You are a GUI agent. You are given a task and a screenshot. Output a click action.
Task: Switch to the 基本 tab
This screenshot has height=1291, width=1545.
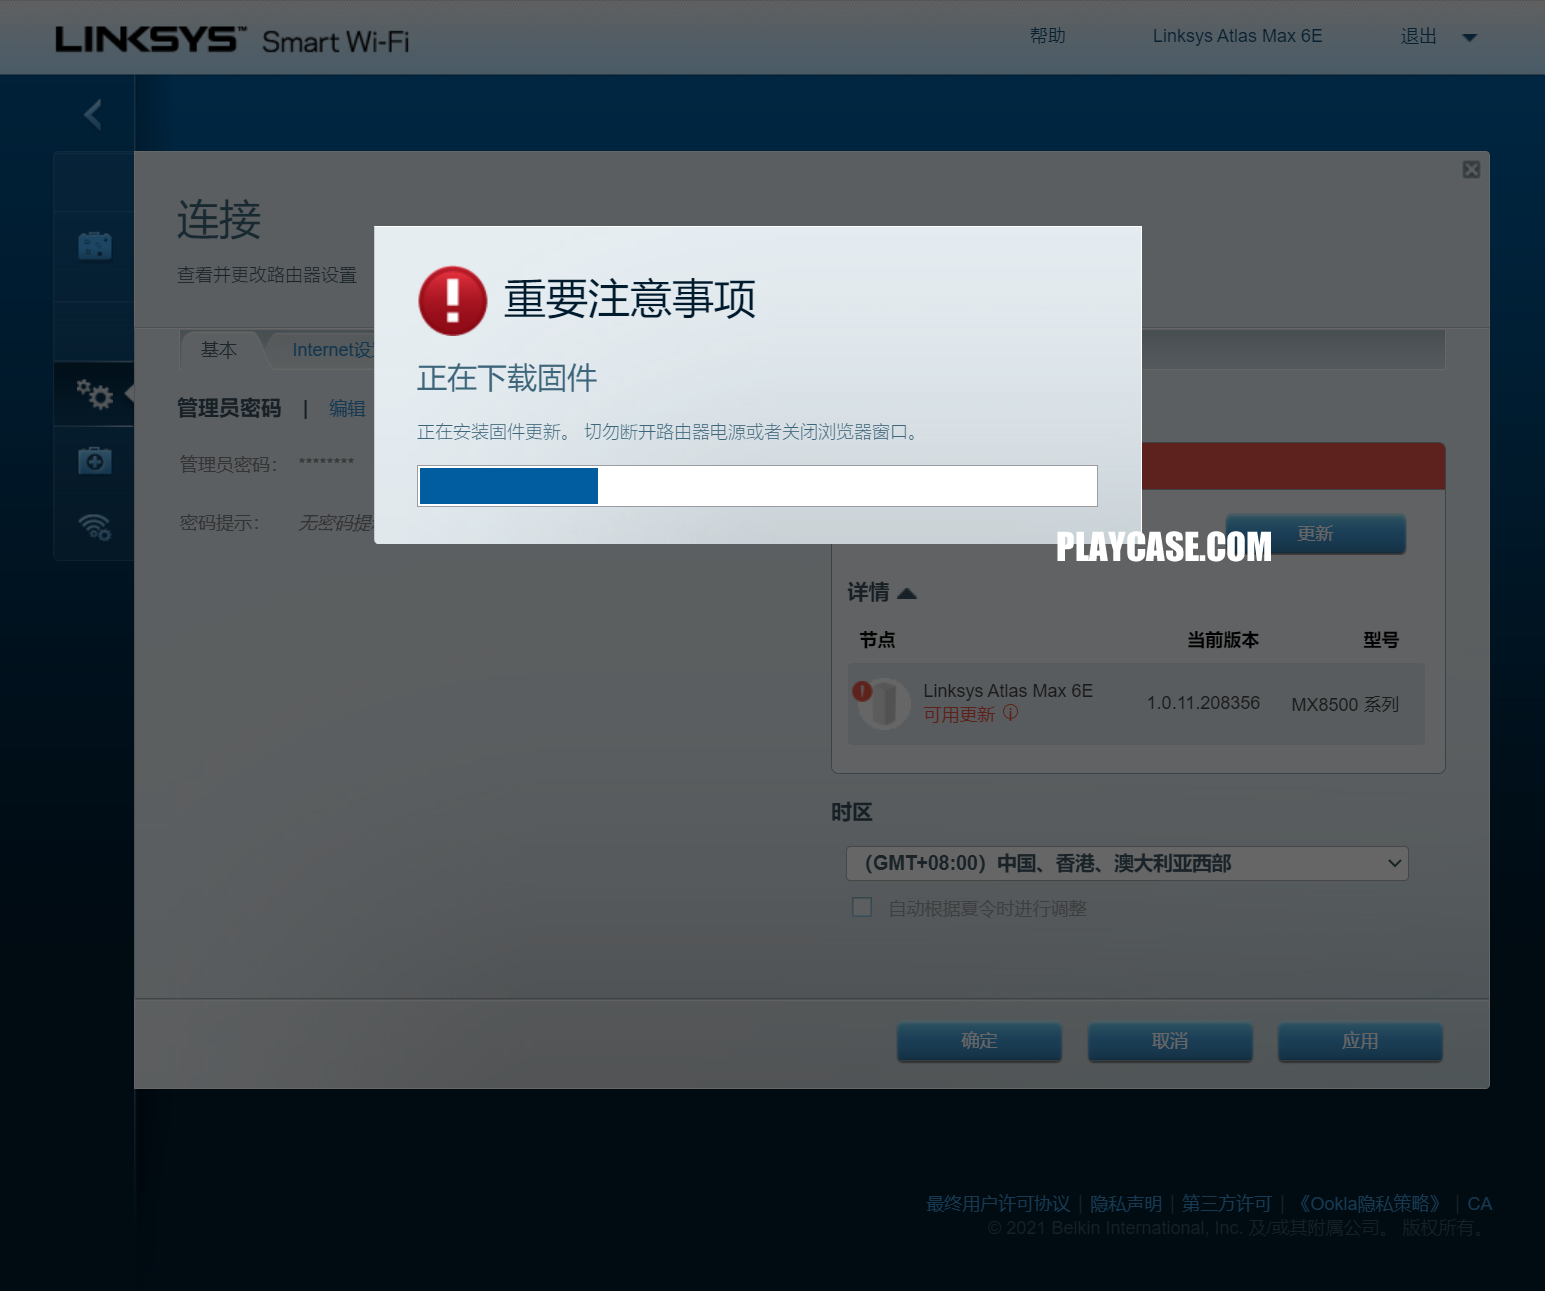point(219,350)
